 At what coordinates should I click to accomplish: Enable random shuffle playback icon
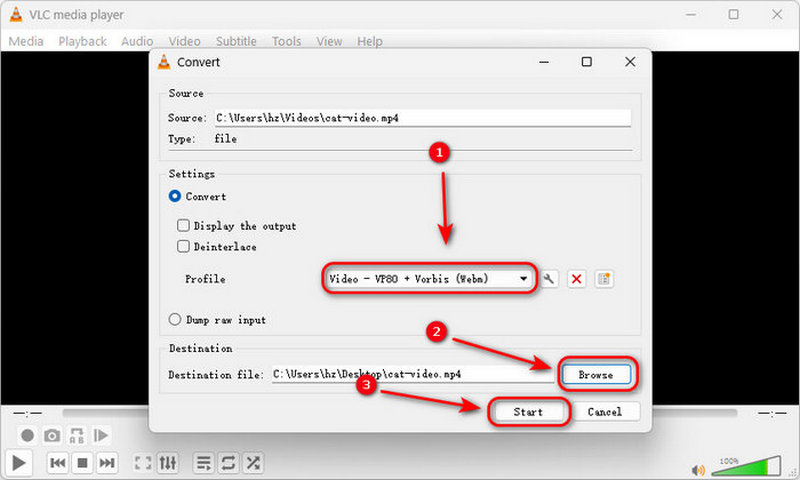click(253, 463)
